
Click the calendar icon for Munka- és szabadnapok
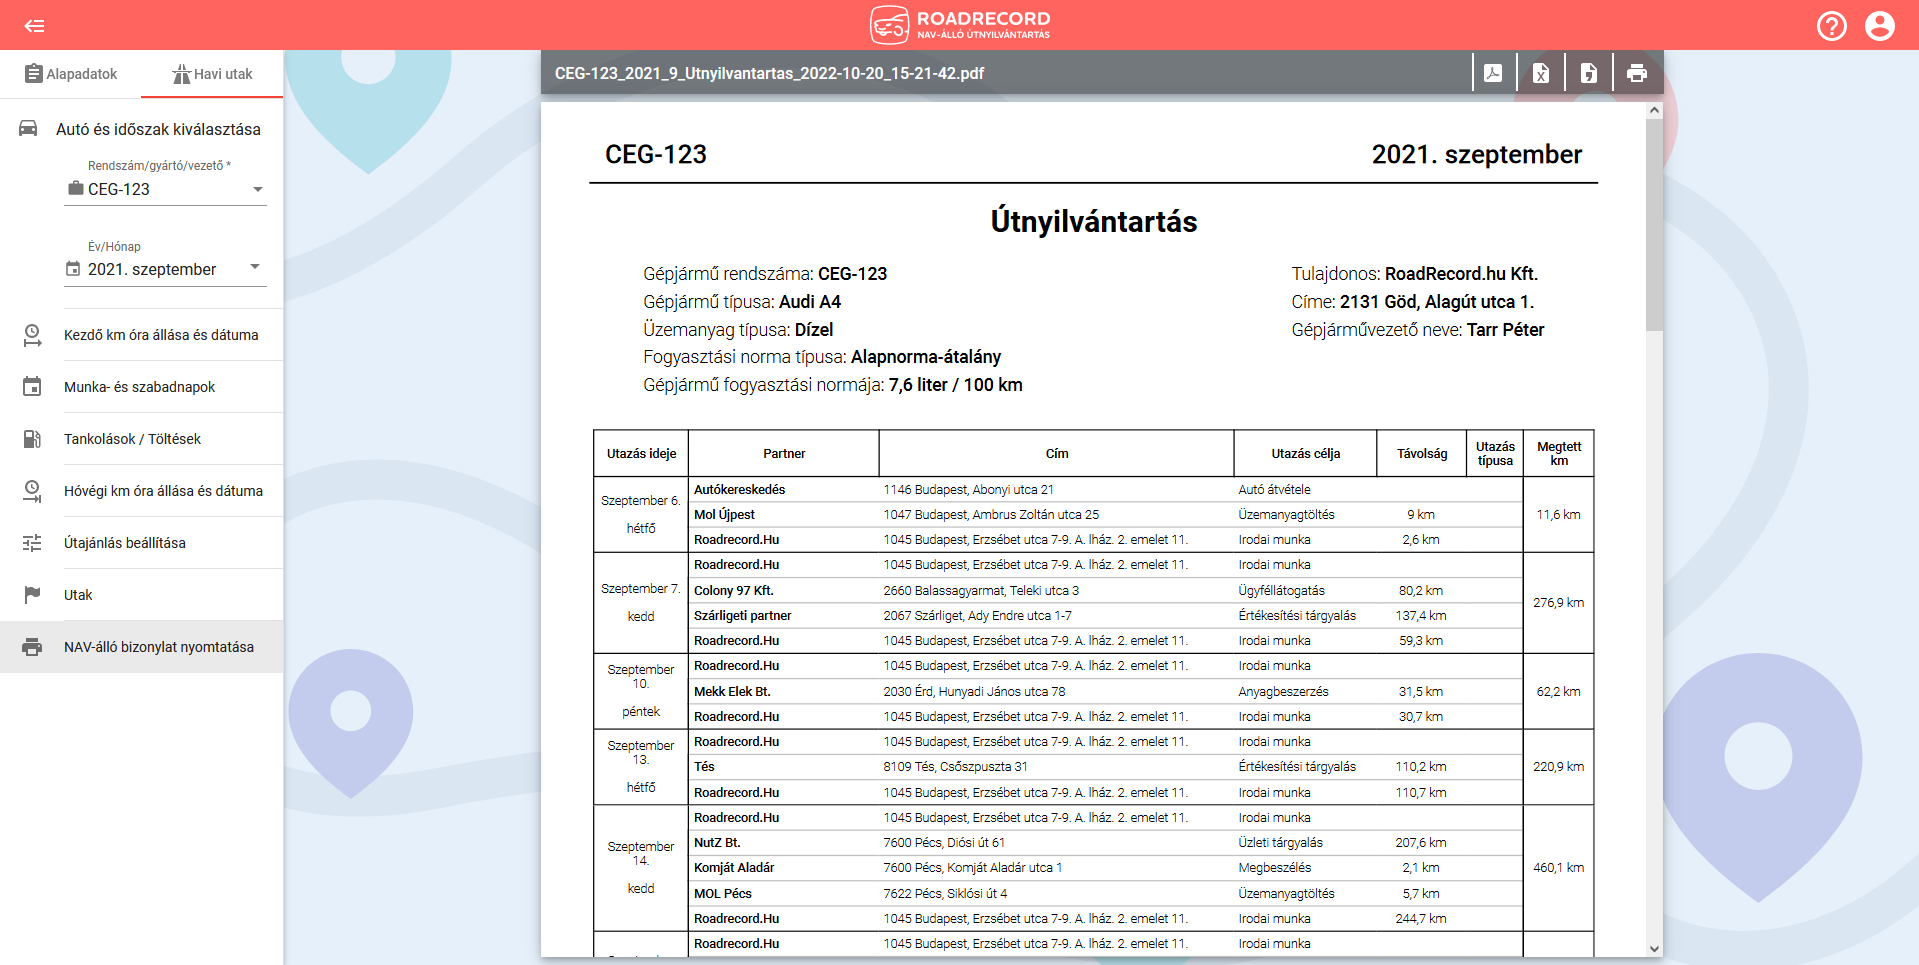(x=32, y=387)
